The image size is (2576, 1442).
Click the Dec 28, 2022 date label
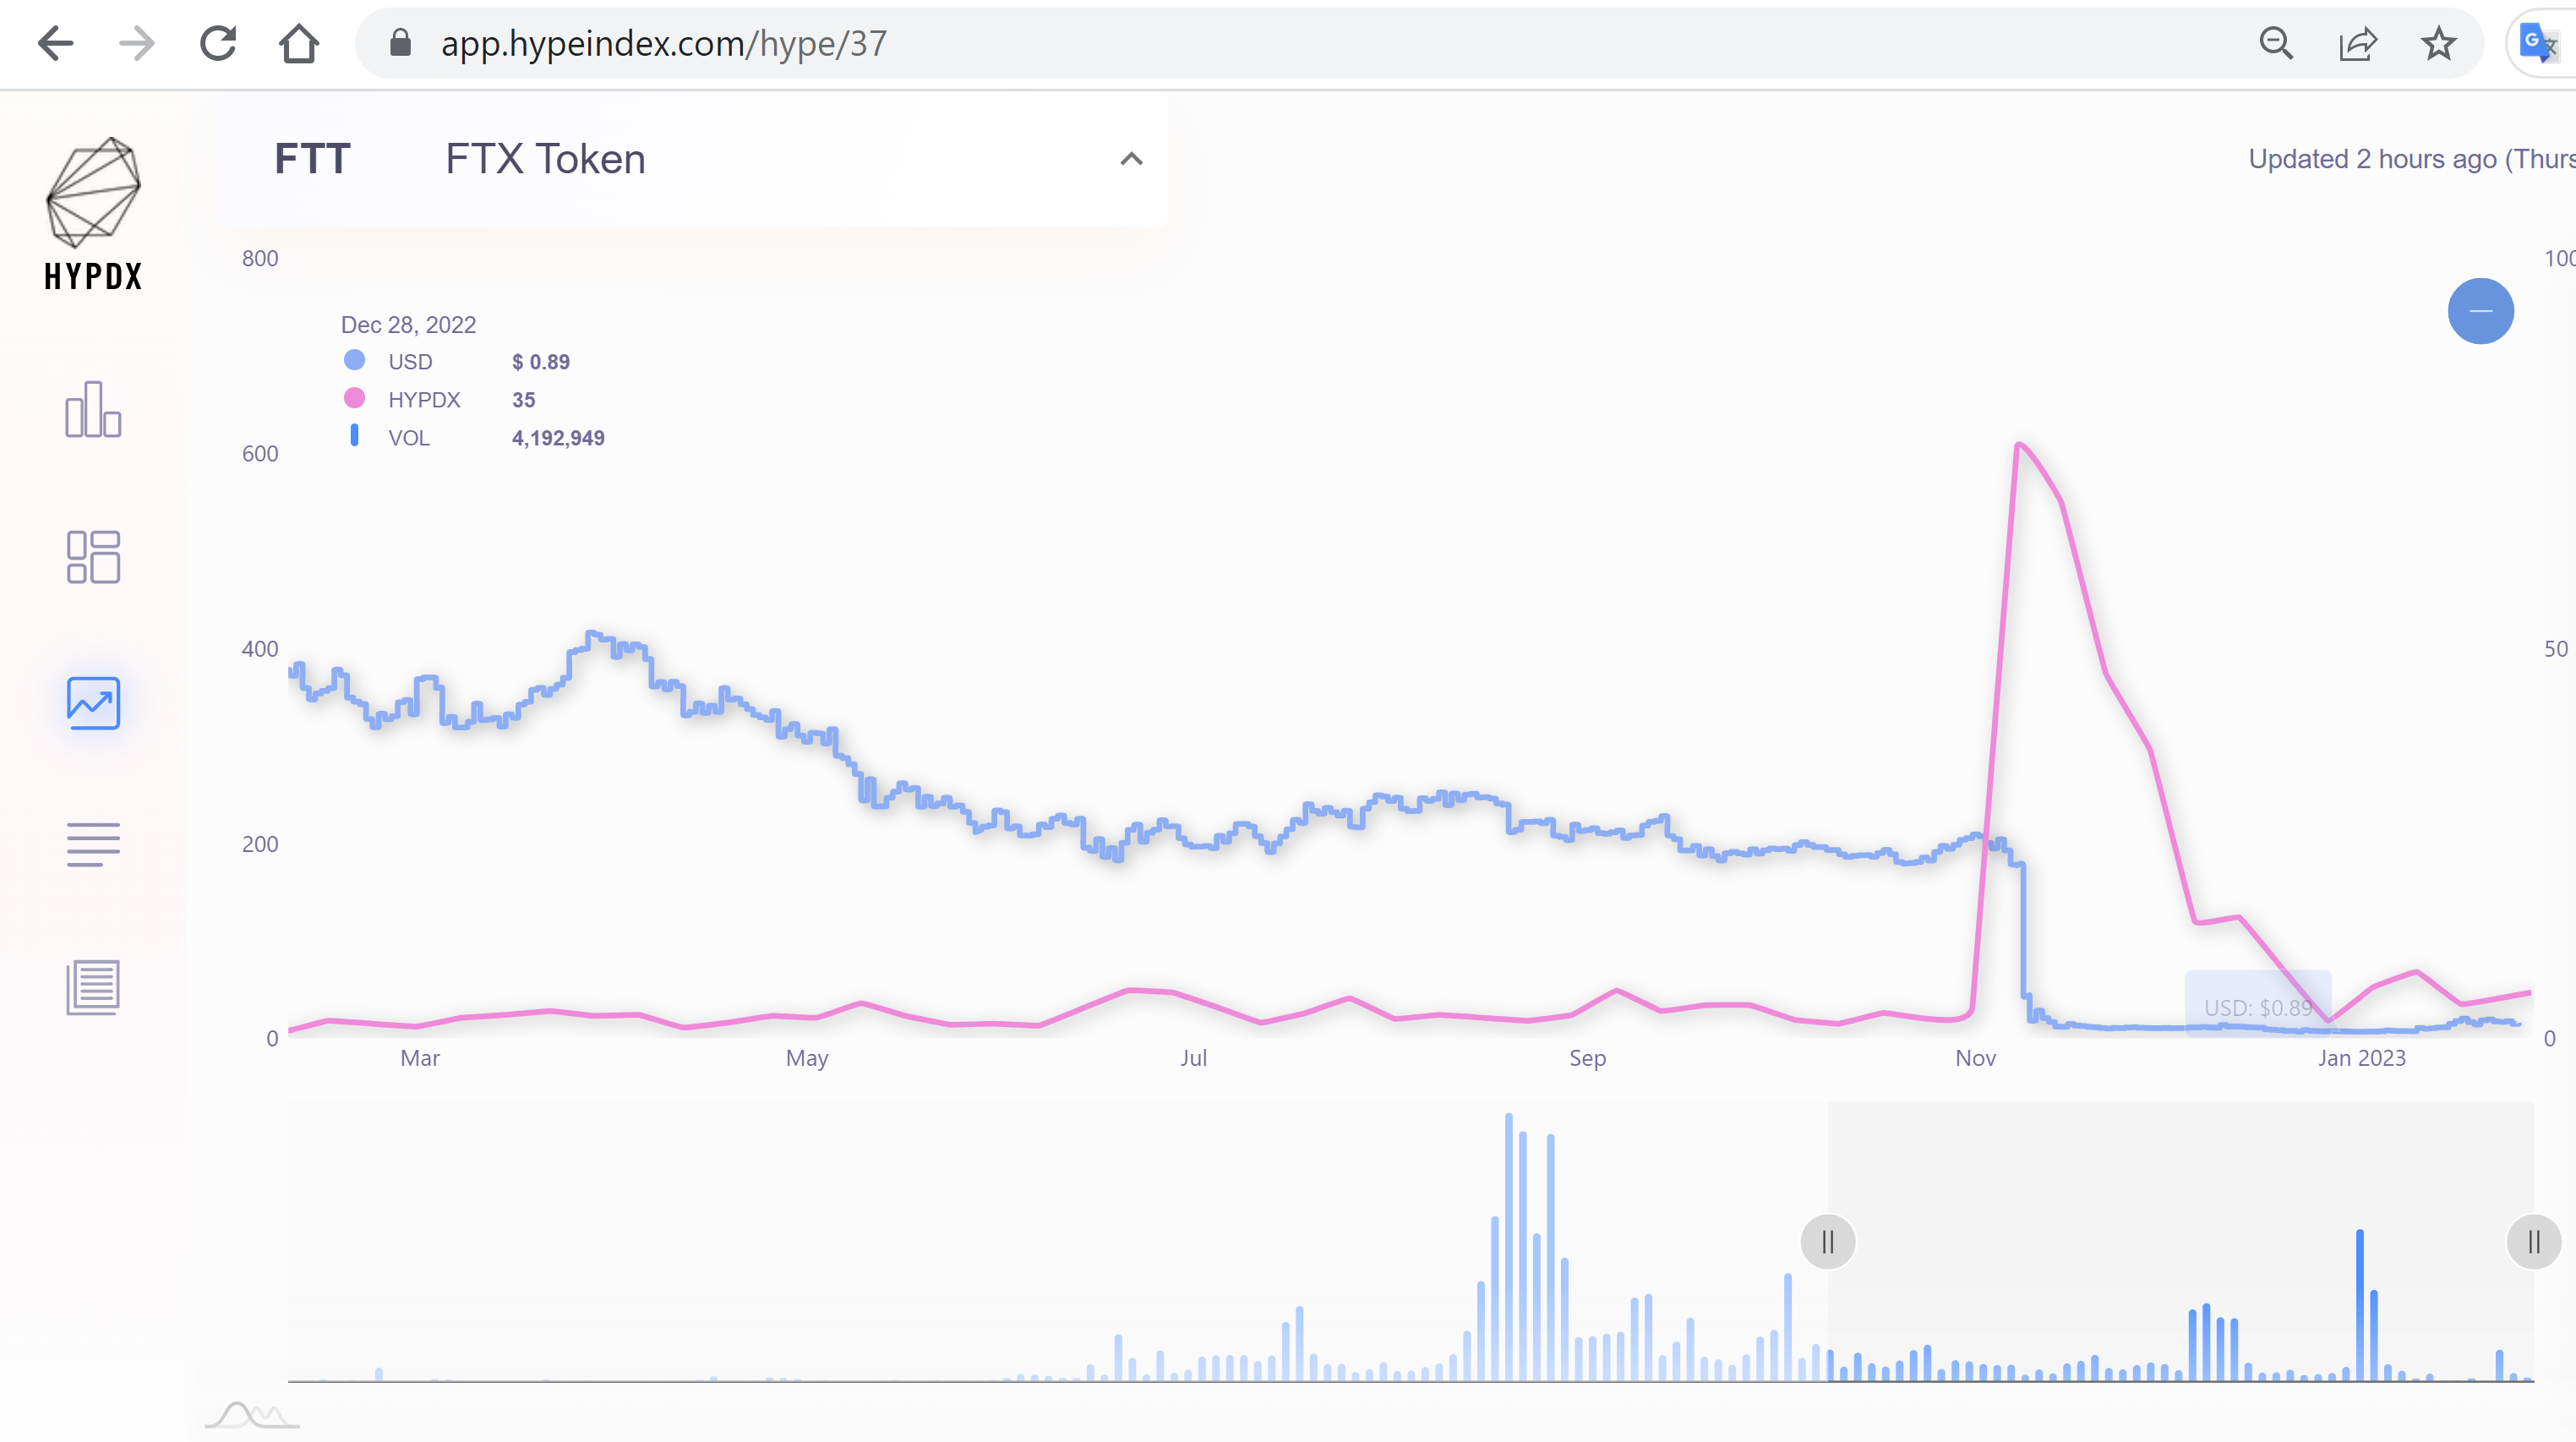[x=408, y=325]
